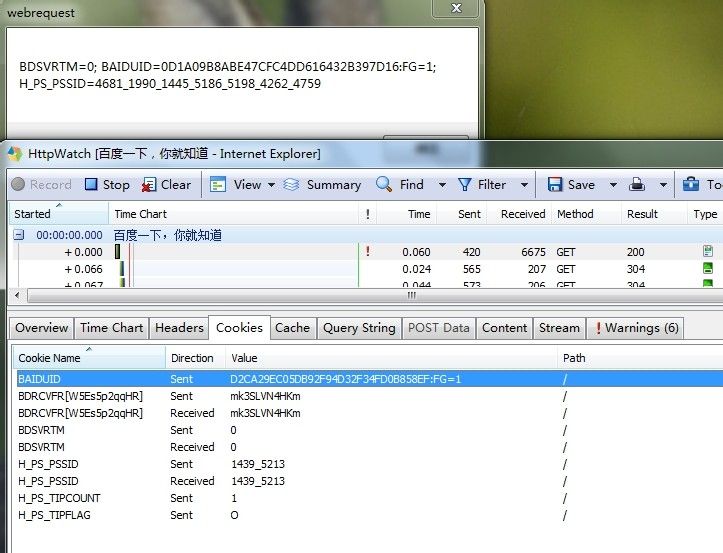Select the H_PS_PSSID Received cookie row
Viewport: 723px width, 553px height.
click(370, 481)
